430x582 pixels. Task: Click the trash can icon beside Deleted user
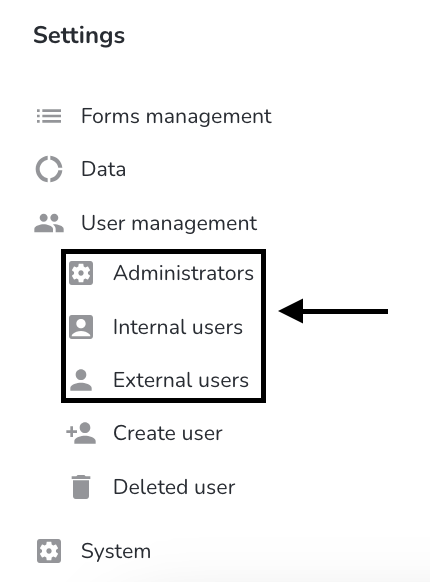tap(81, 487)
